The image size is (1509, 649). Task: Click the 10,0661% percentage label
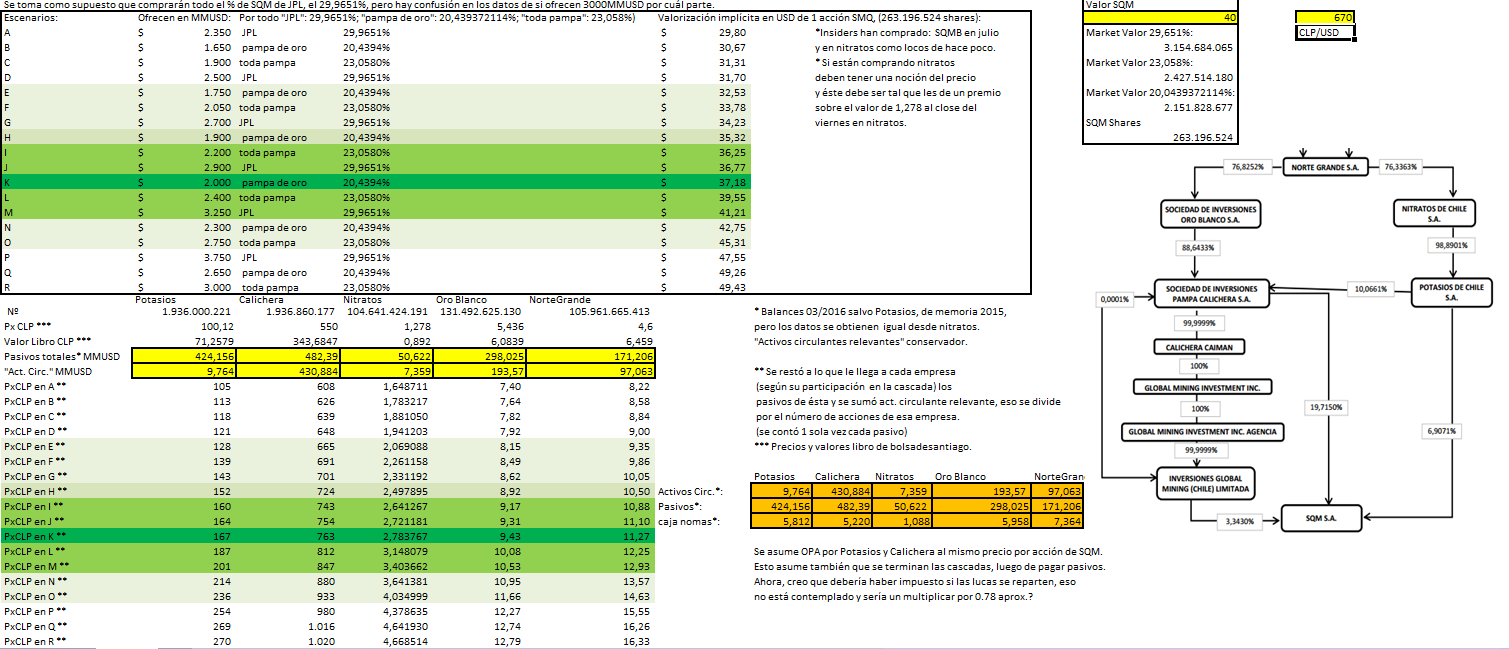1373,289
